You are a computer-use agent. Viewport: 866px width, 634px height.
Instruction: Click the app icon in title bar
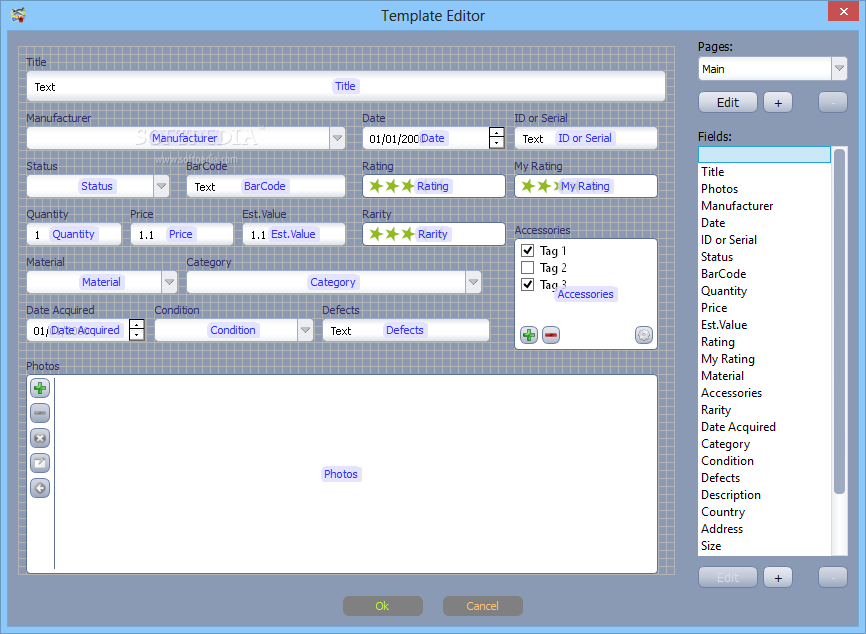click(x=18, y=14)
